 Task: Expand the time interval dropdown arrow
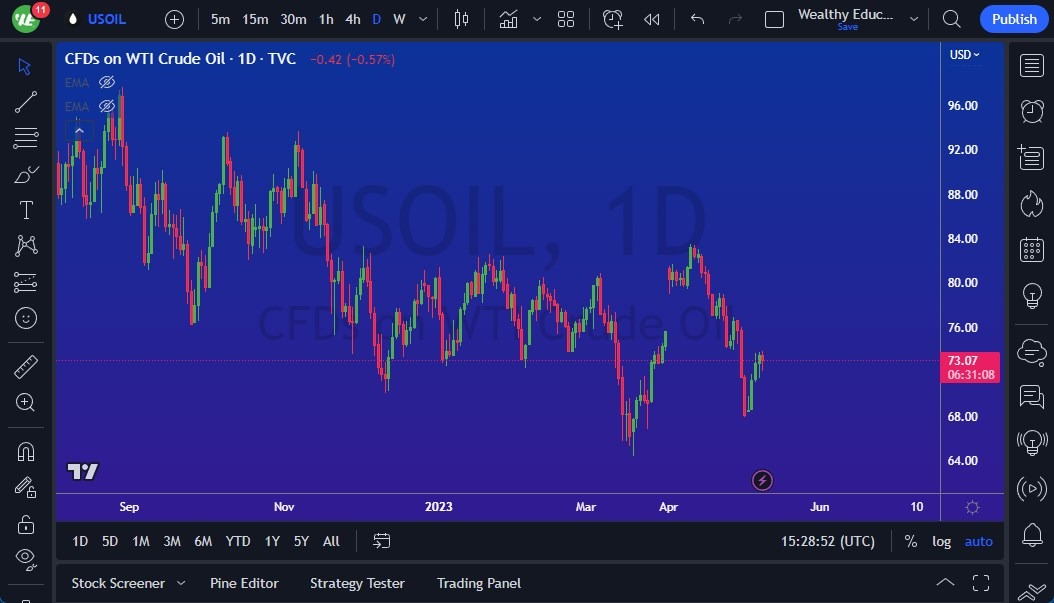coord(423,19)
